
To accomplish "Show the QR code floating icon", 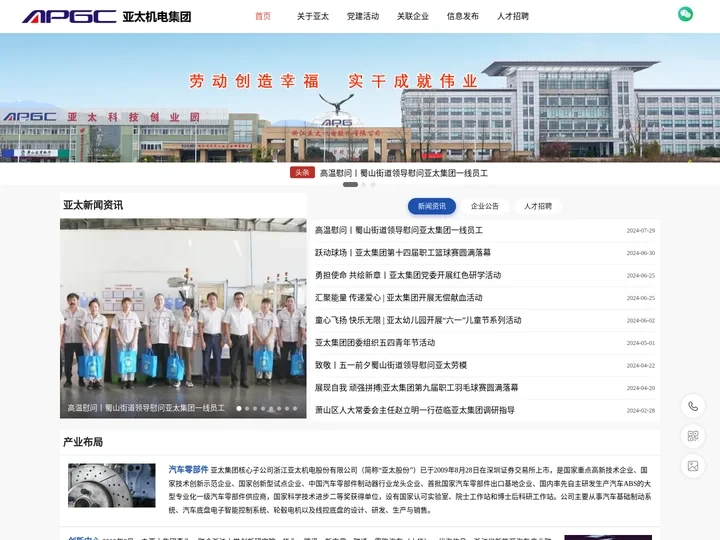I will click(692, 436).
